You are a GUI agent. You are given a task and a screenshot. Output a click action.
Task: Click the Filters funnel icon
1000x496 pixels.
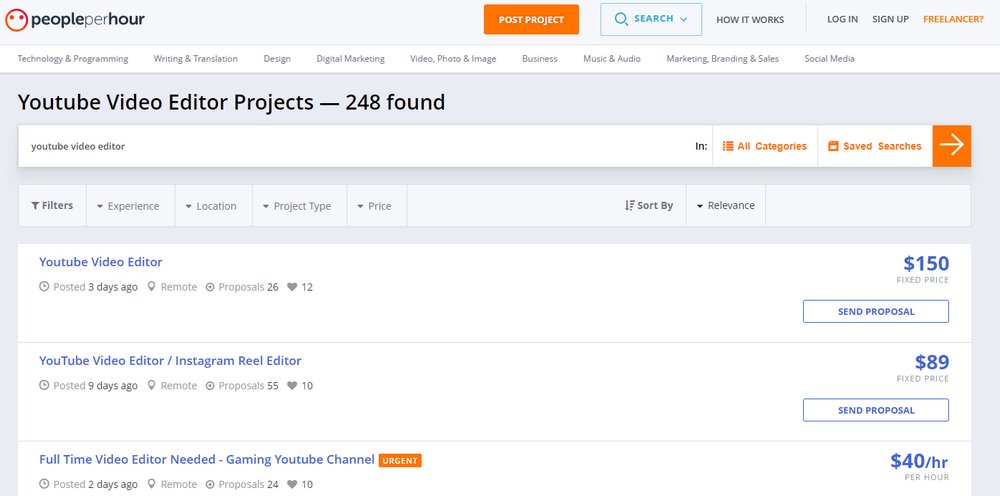(35, 205)
